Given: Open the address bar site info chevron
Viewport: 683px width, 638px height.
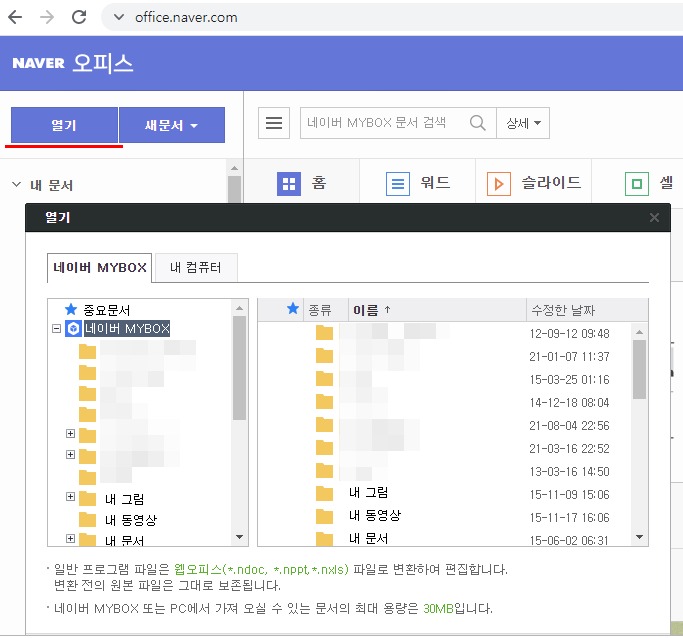Looking at the screenshot, I should tap(118, 17).
